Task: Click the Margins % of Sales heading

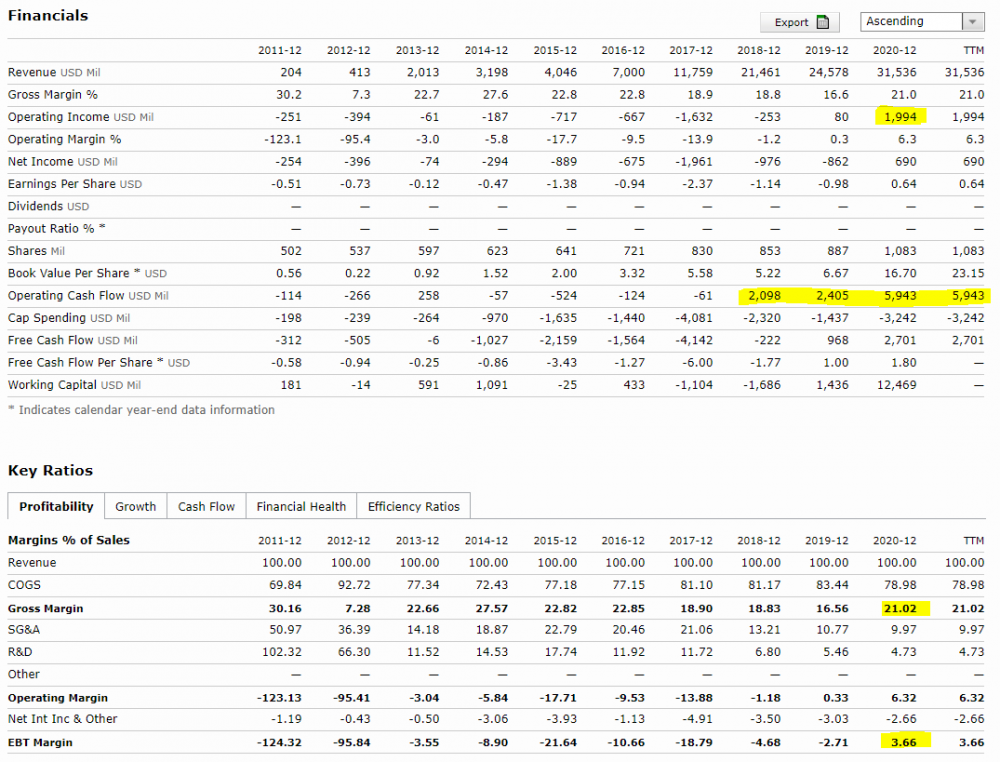Action: coord(69,541)
